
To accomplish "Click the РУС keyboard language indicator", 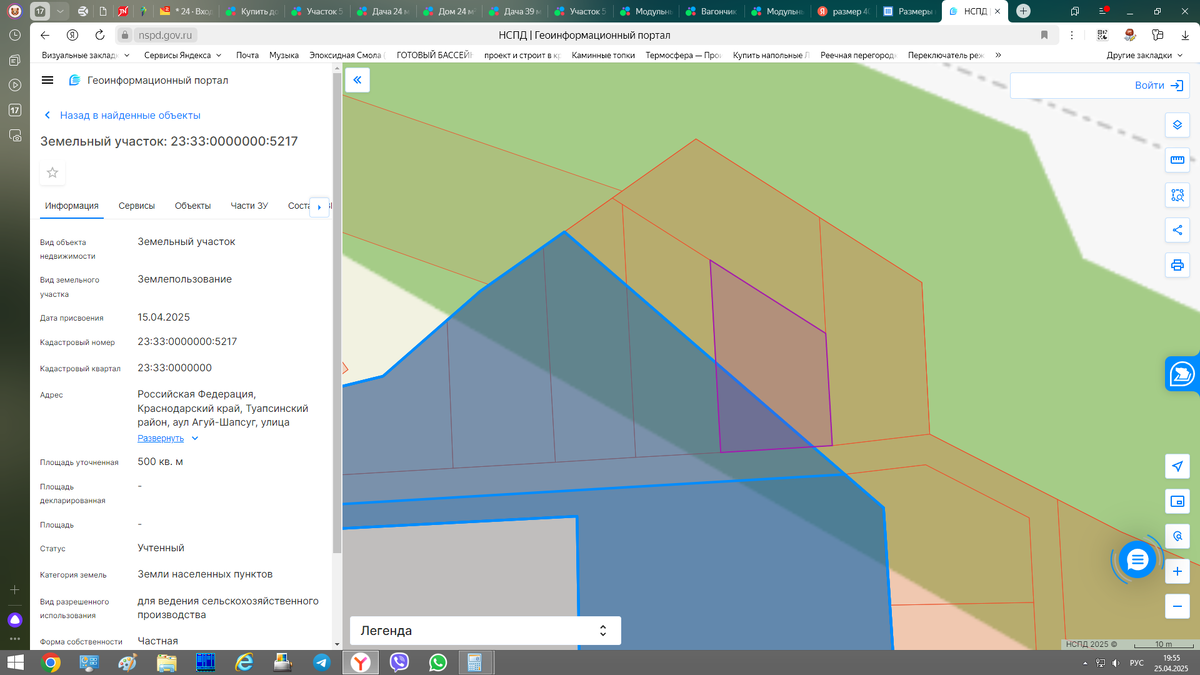I will 1137,663.
